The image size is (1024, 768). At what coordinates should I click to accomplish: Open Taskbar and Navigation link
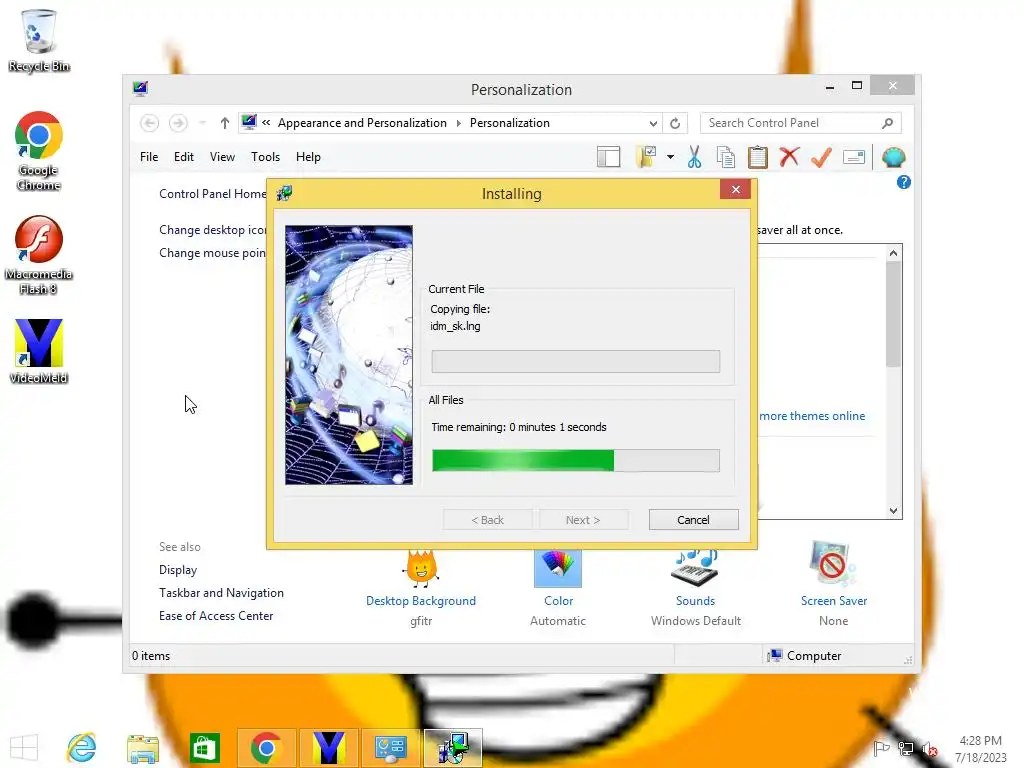pyautogui.click(x=221, y=593)
